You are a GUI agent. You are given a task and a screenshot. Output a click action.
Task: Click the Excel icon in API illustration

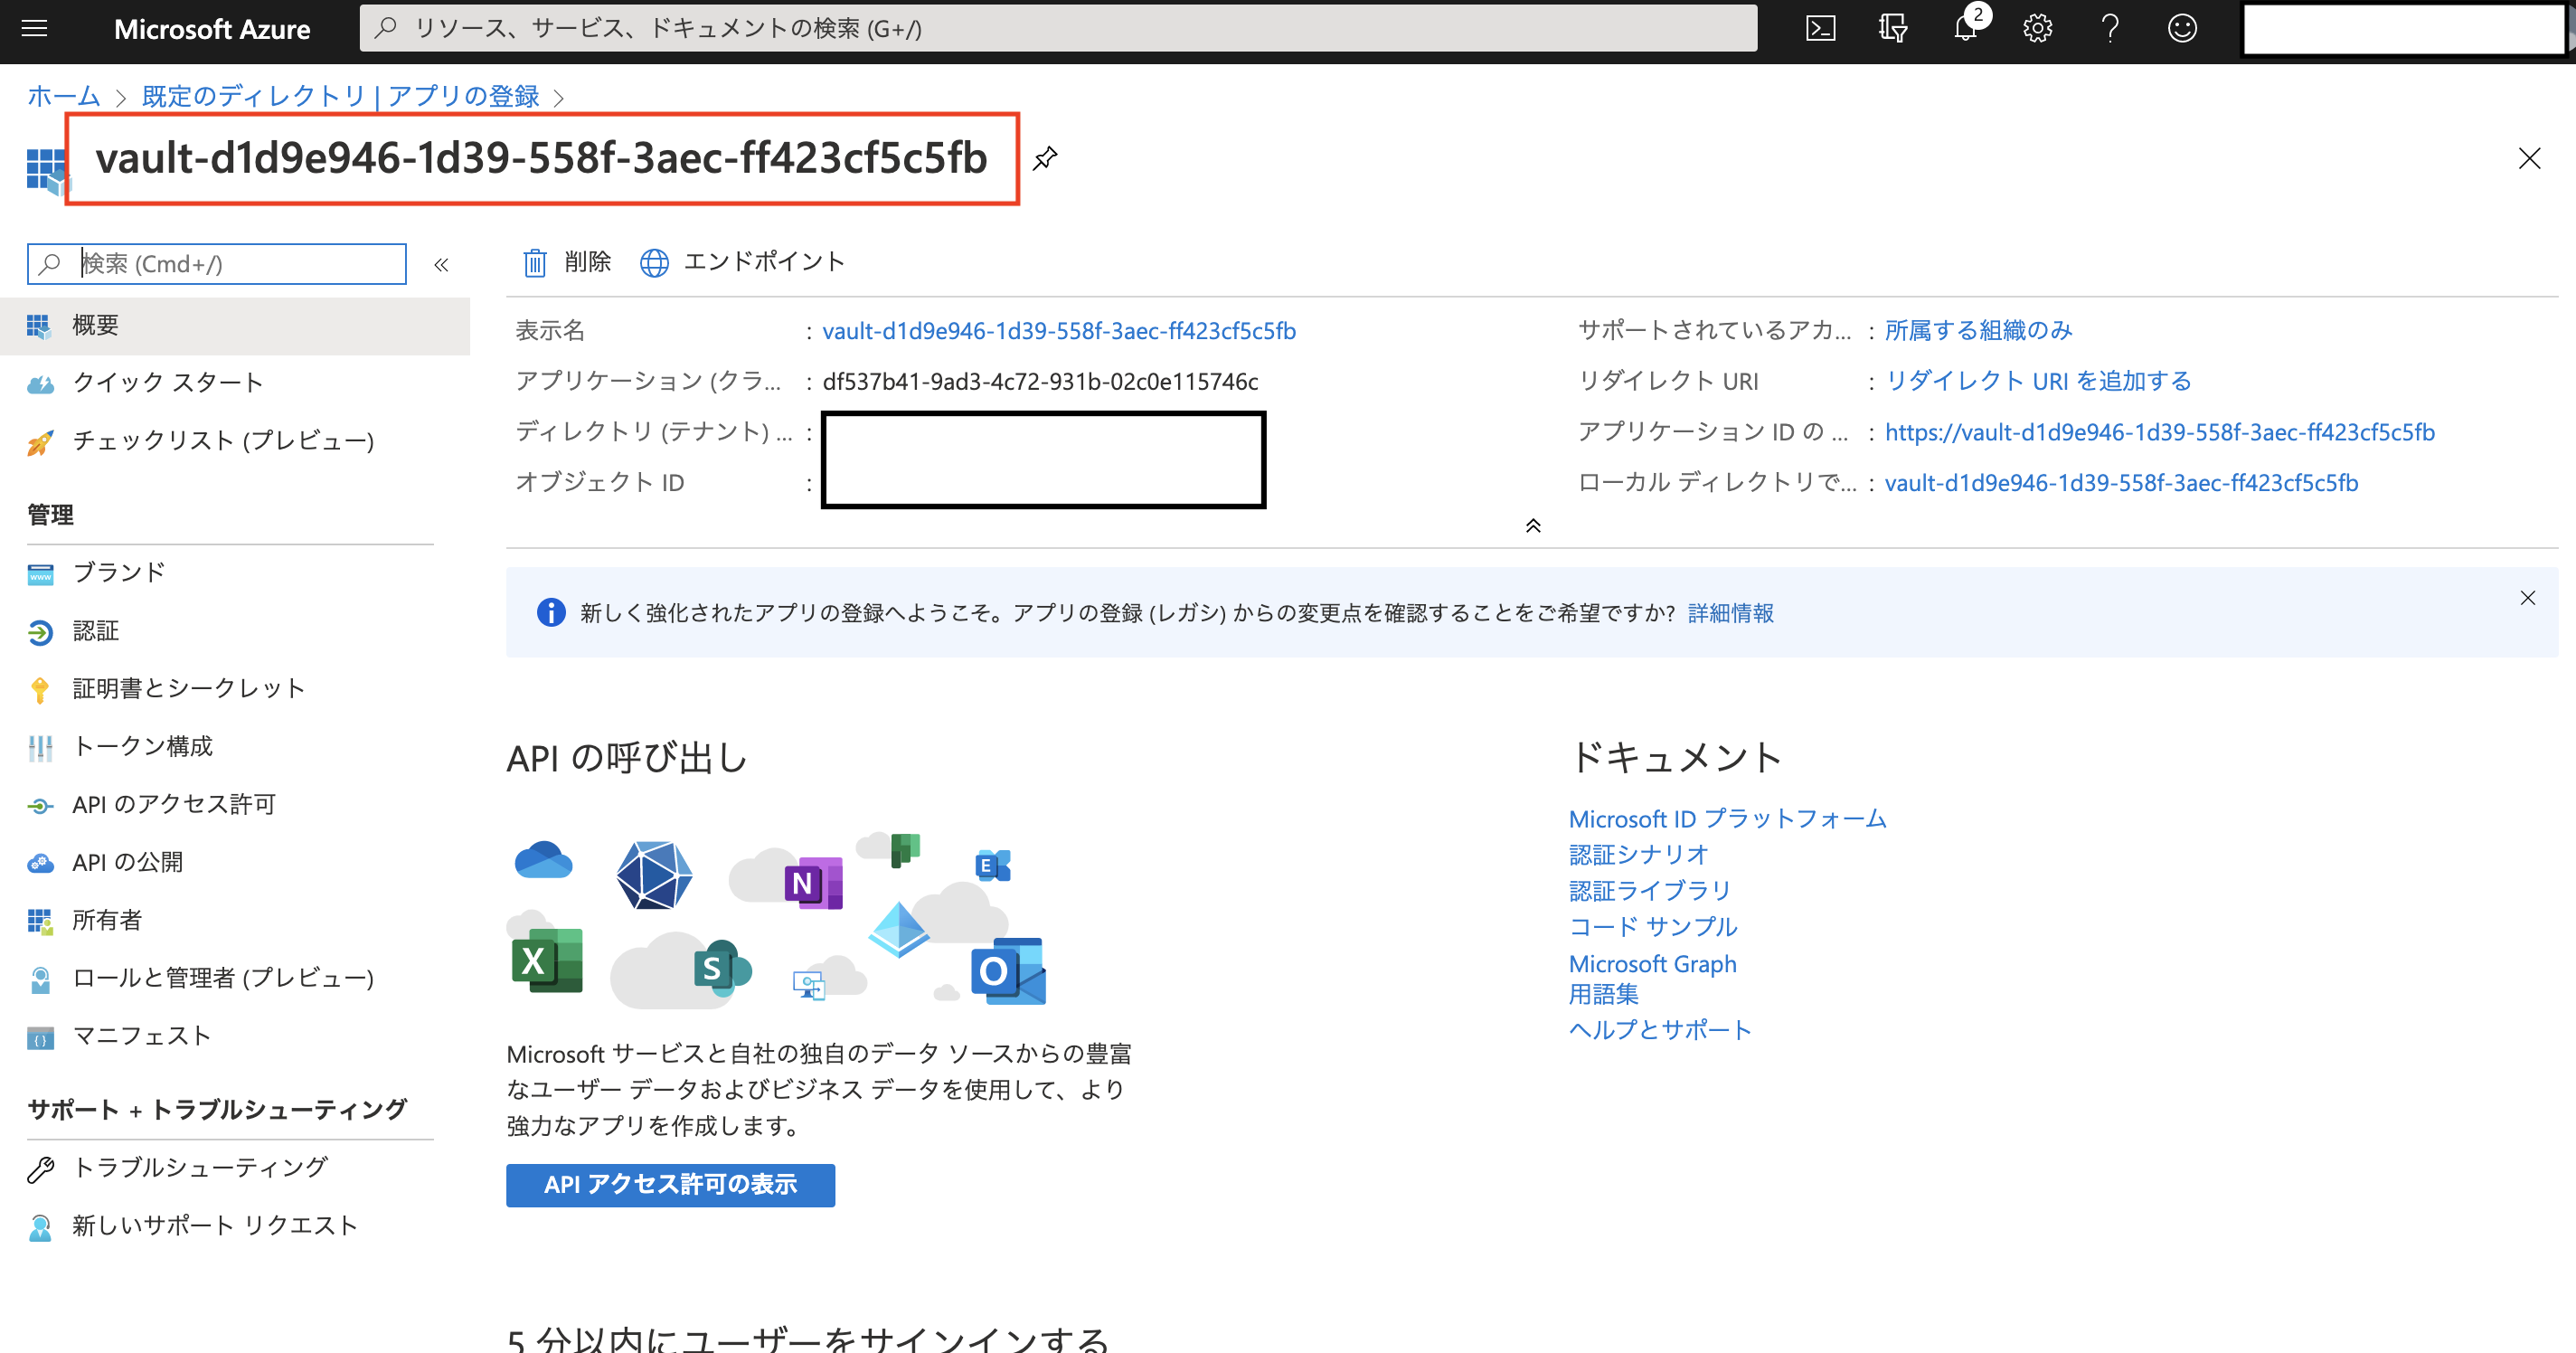(x=547, y=961)
